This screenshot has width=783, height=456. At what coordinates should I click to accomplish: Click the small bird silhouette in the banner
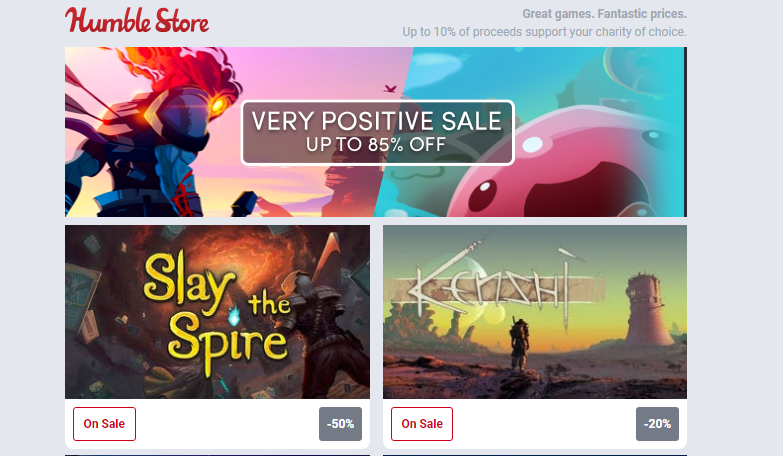390,89
